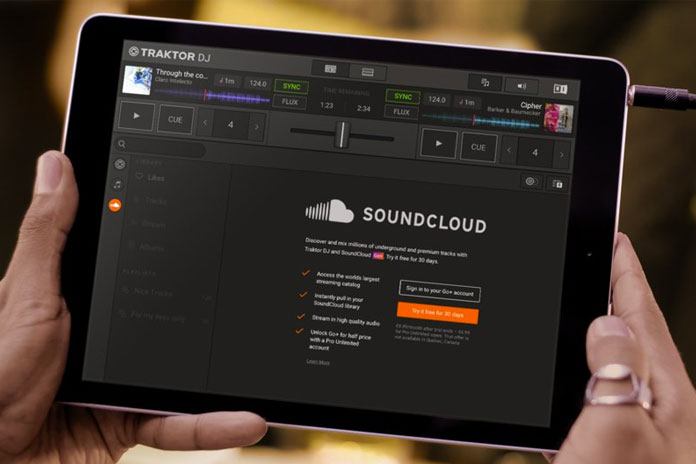Image resolution: width=696 pixels, height=464 pixels.
Task: Click the left deck play button
Action: (x=137, y=119)
